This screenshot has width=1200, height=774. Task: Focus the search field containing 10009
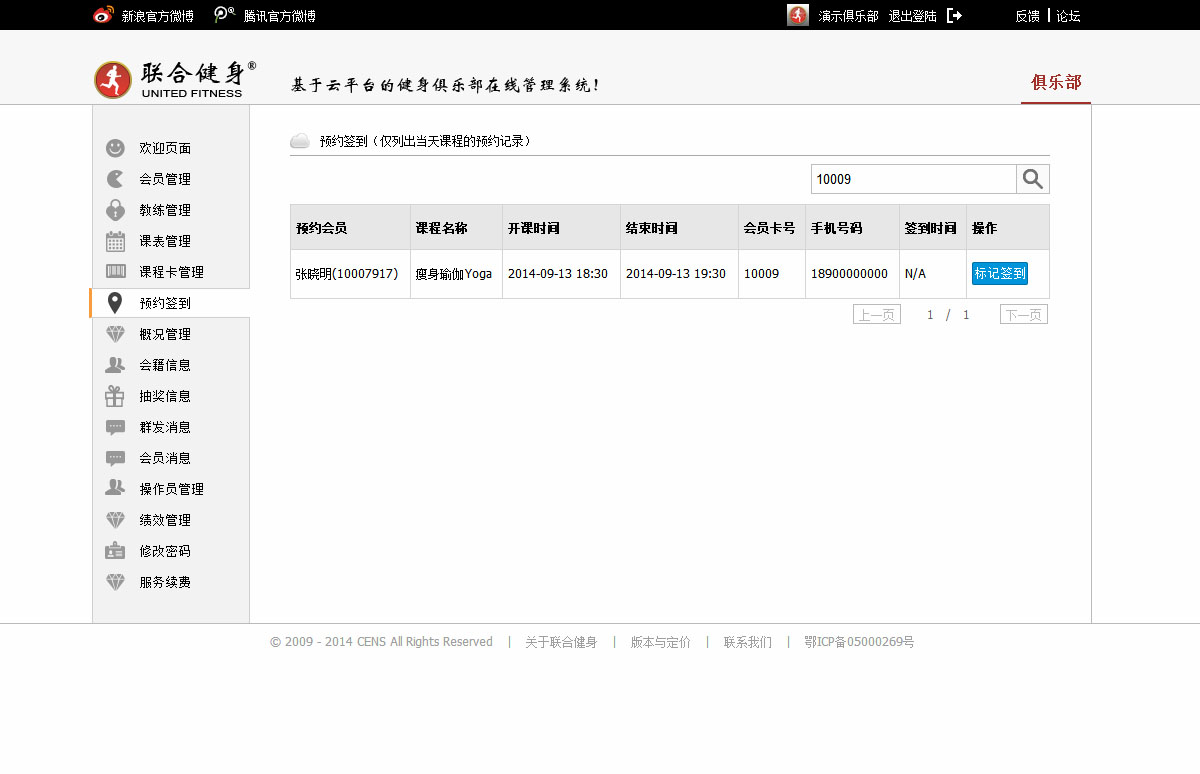[912, 179]
